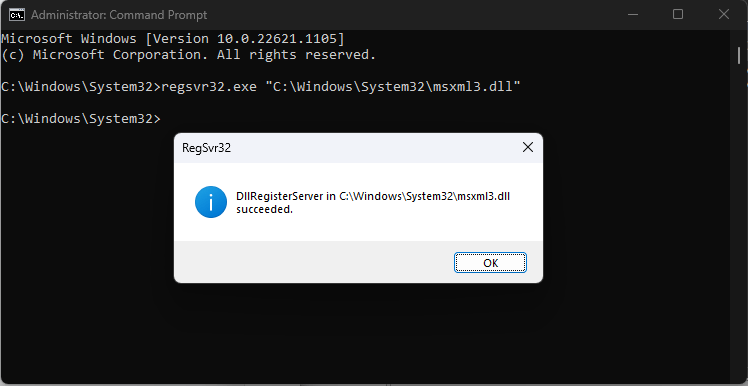Minimize the Command Prompt window
The image size is (748, 386).
pos(633,15)
